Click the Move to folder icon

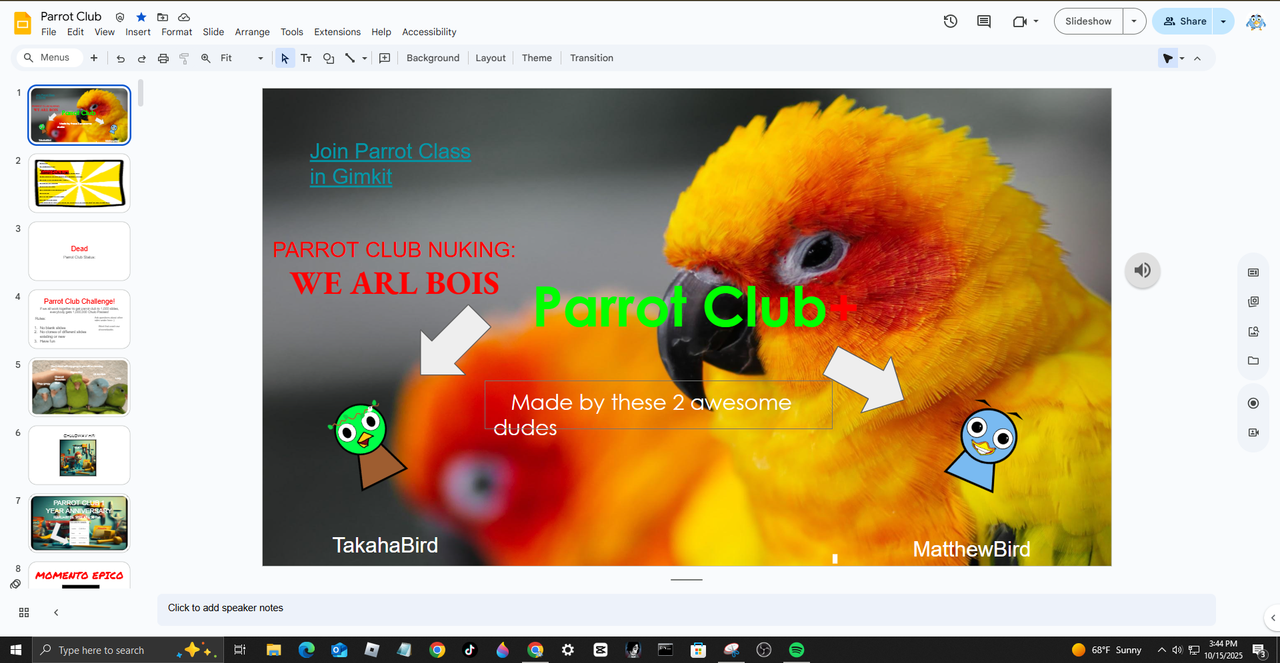tap(162, 17)
